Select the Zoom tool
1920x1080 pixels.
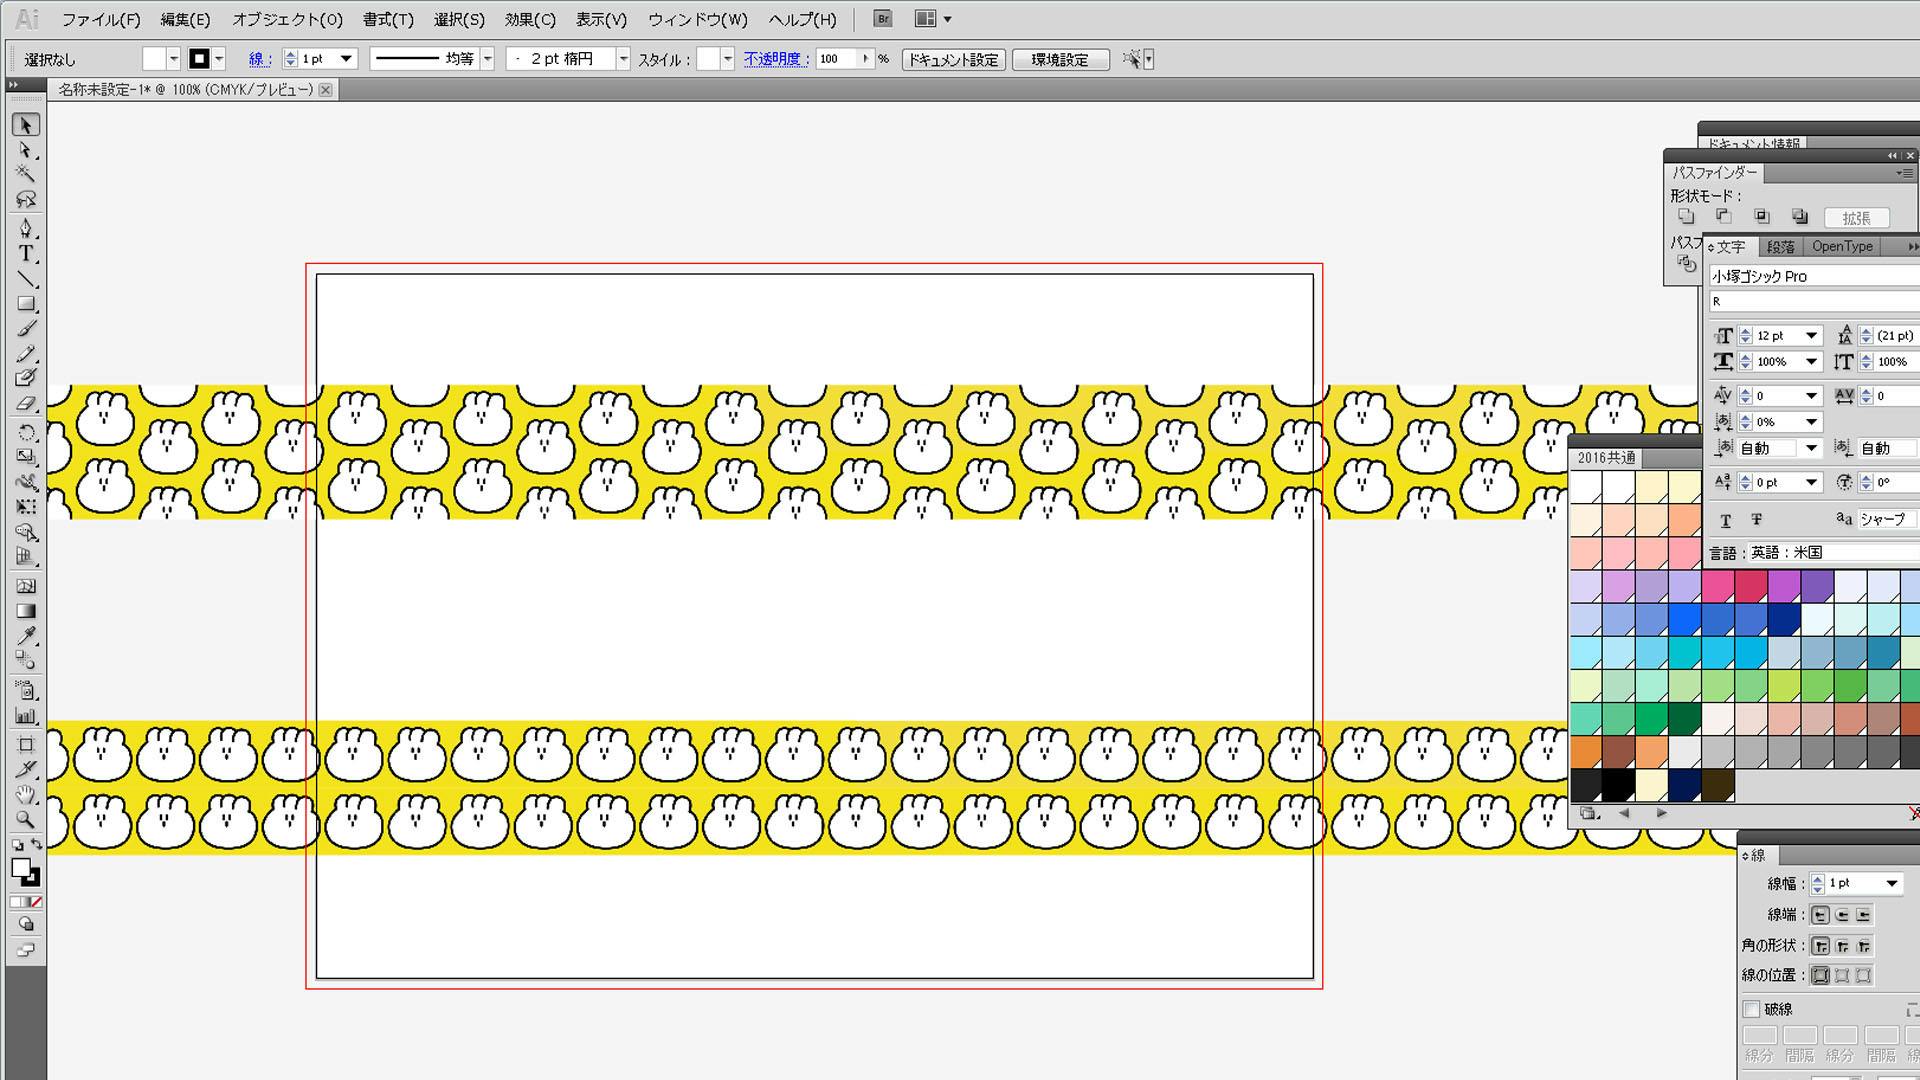26,819
